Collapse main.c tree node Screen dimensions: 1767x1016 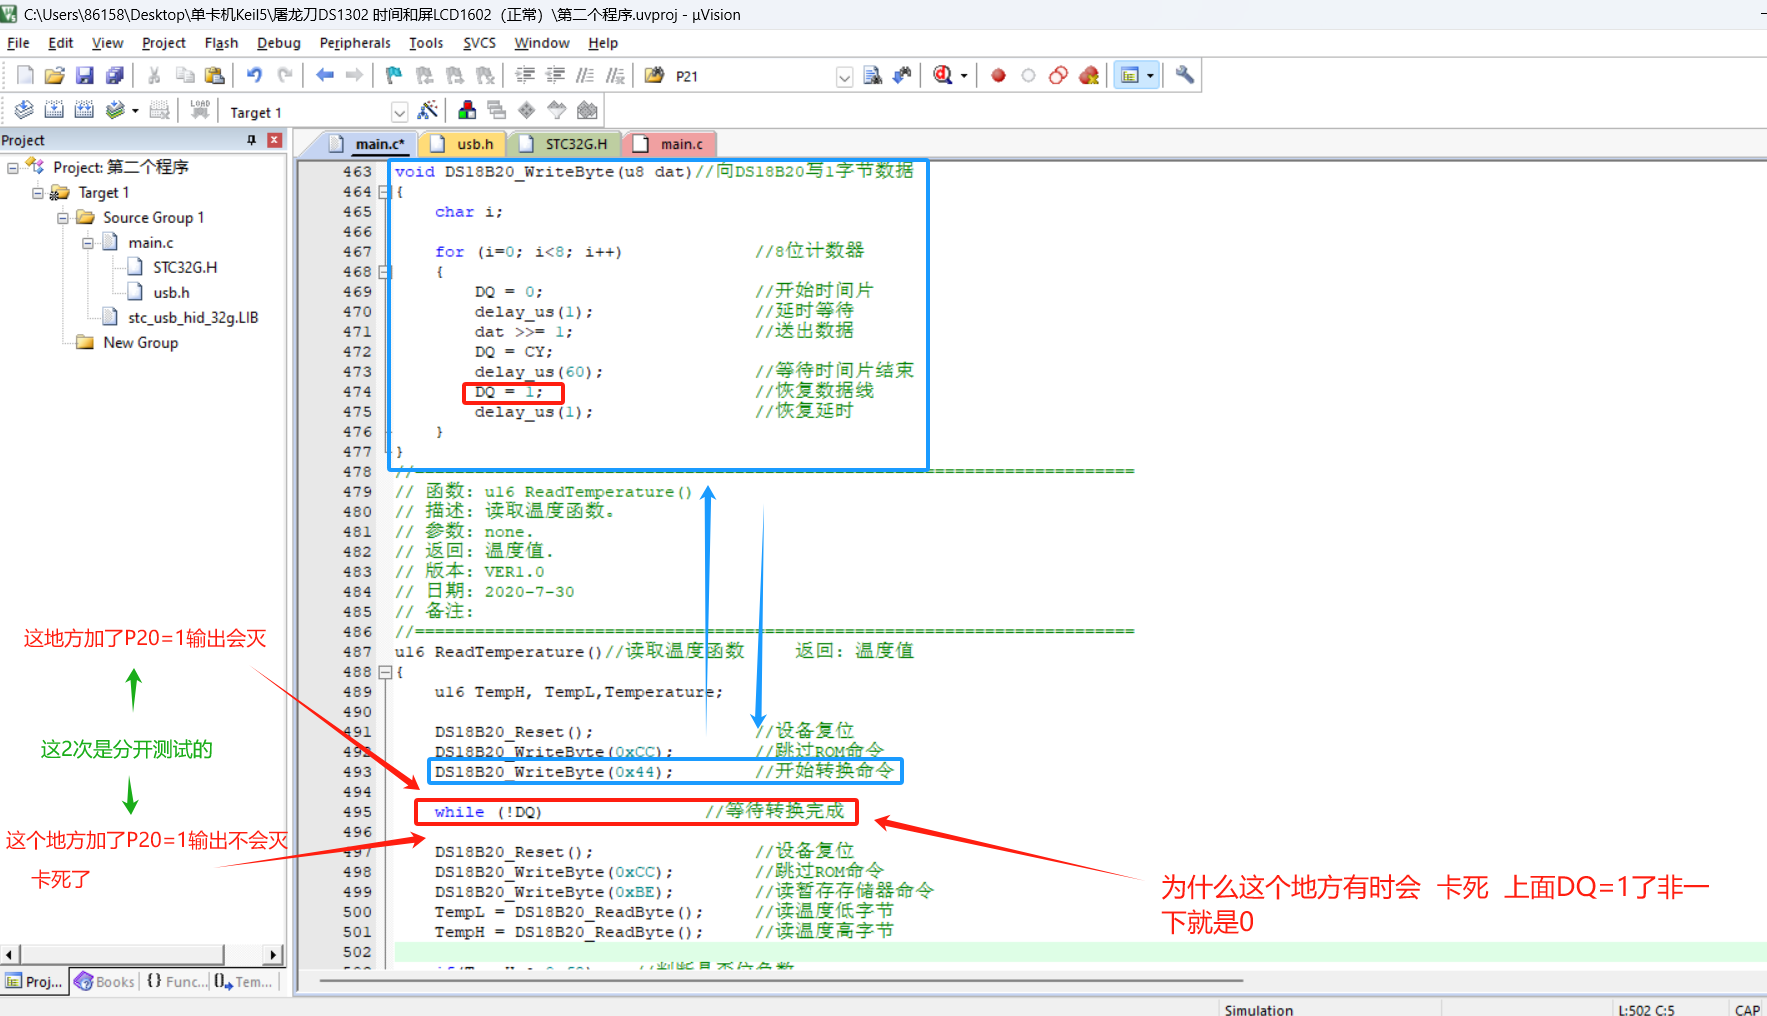[88, 243]
